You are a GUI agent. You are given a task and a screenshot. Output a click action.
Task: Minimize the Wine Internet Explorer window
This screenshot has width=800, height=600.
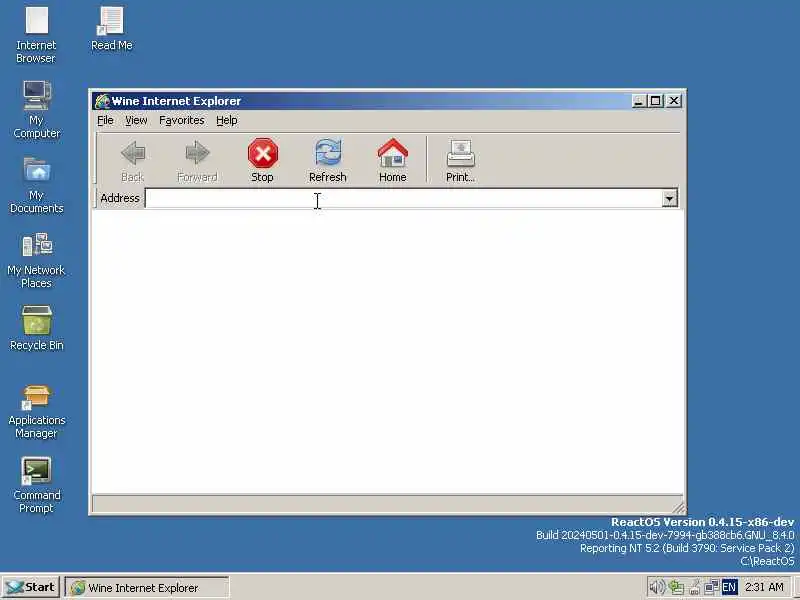point(638,101)
